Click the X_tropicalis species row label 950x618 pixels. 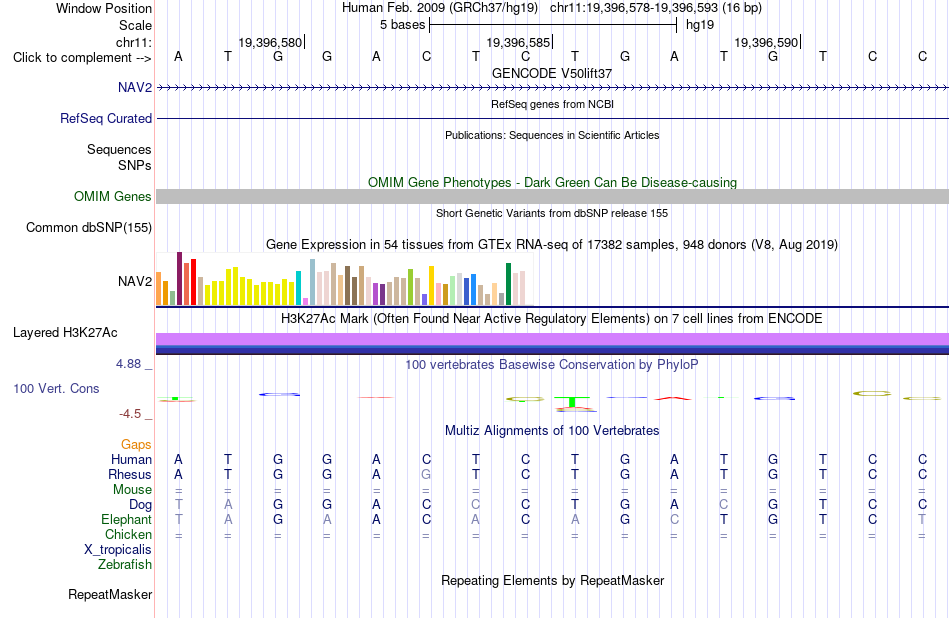(x=118, y=550)
